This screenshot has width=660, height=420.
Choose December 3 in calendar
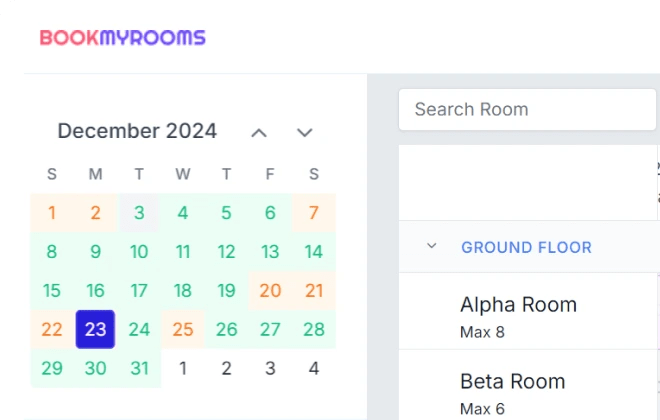click(x=139, y=213)
